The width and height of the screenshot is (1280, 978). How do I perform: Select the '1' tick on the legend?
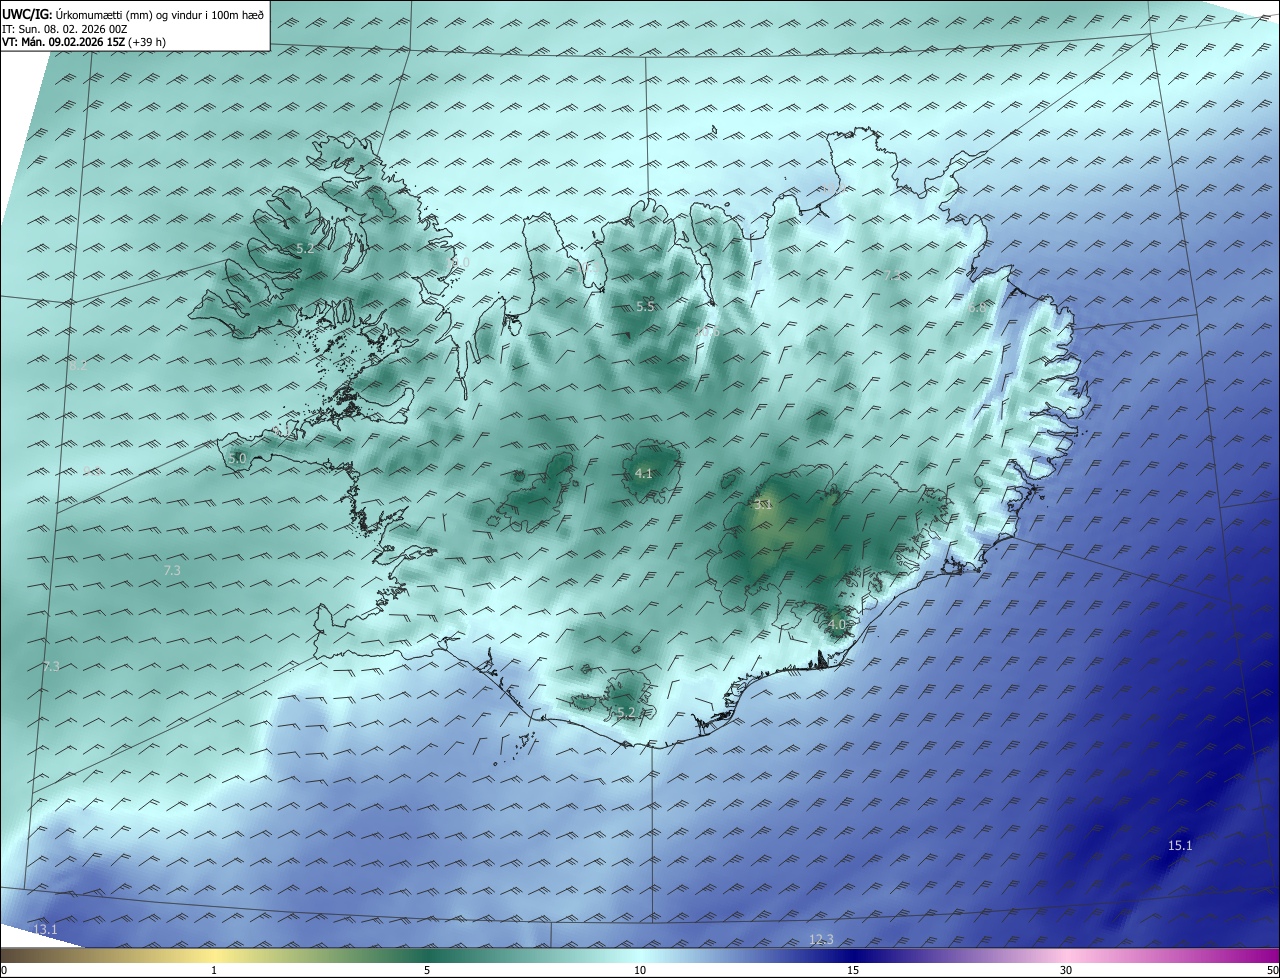pyautogui.click(x=214, y=971)
